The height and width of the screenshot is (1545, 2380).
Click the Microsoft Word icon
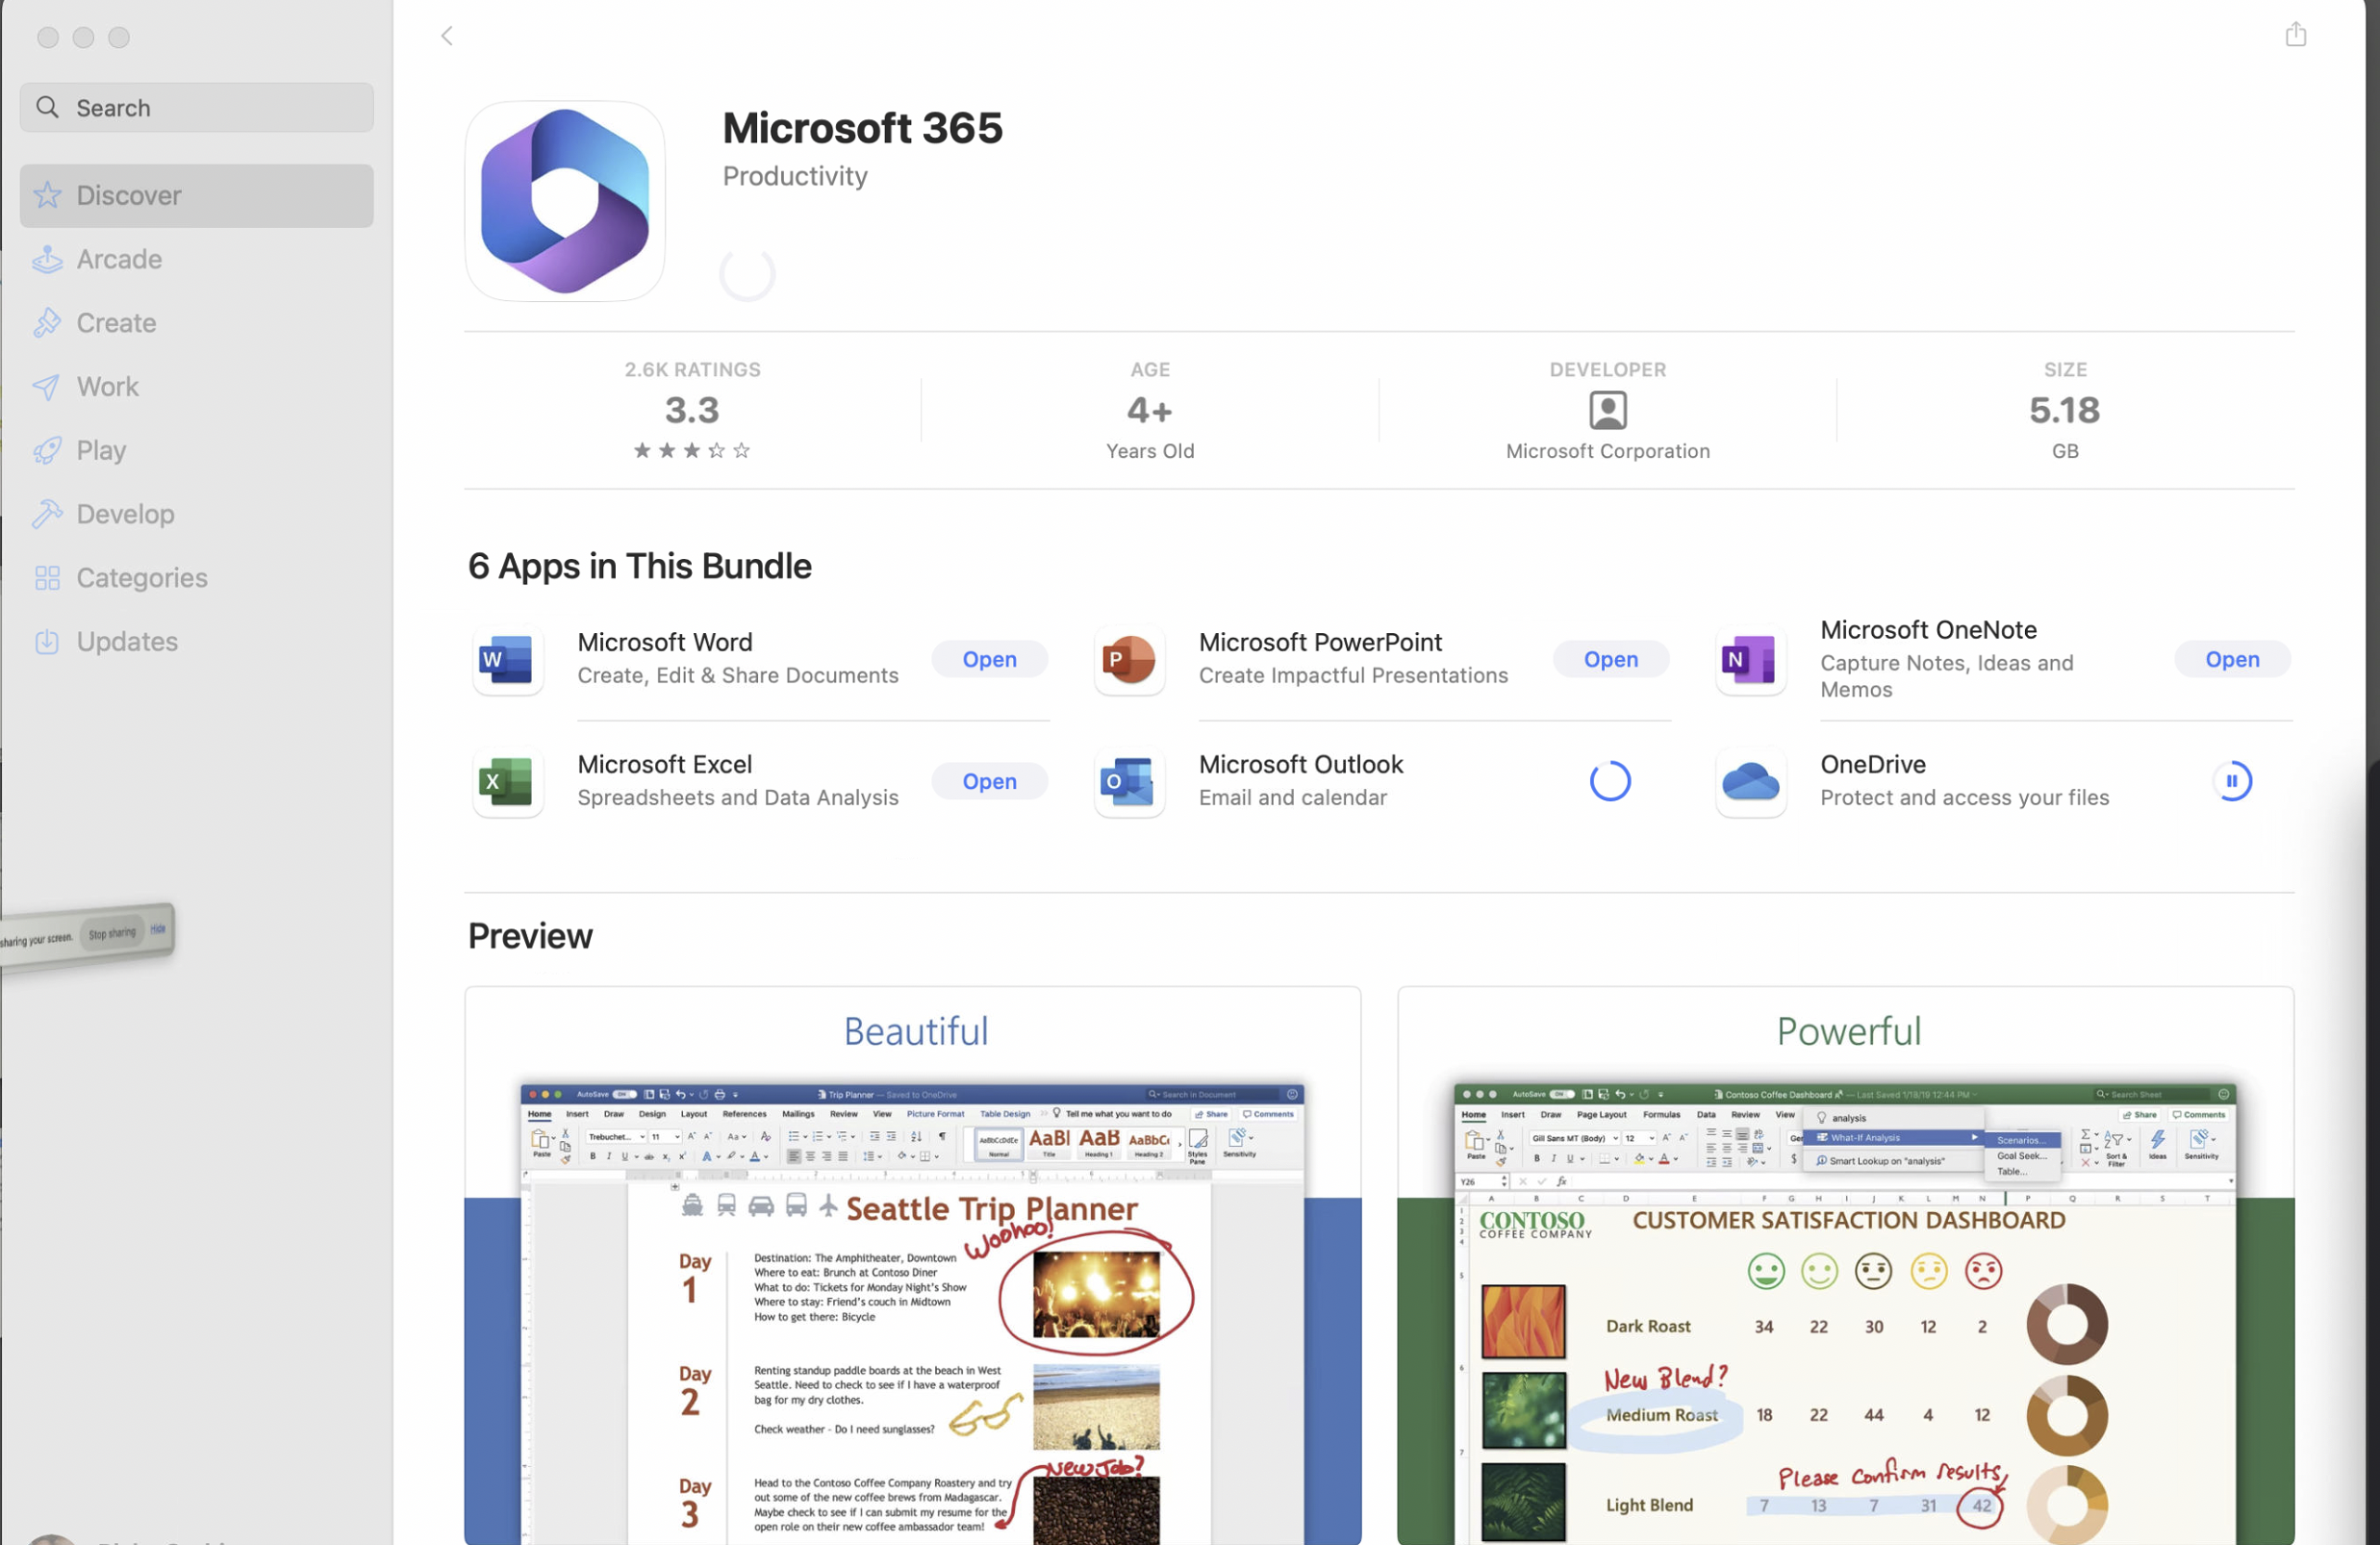pyautogui.click(x=508, y=660)
